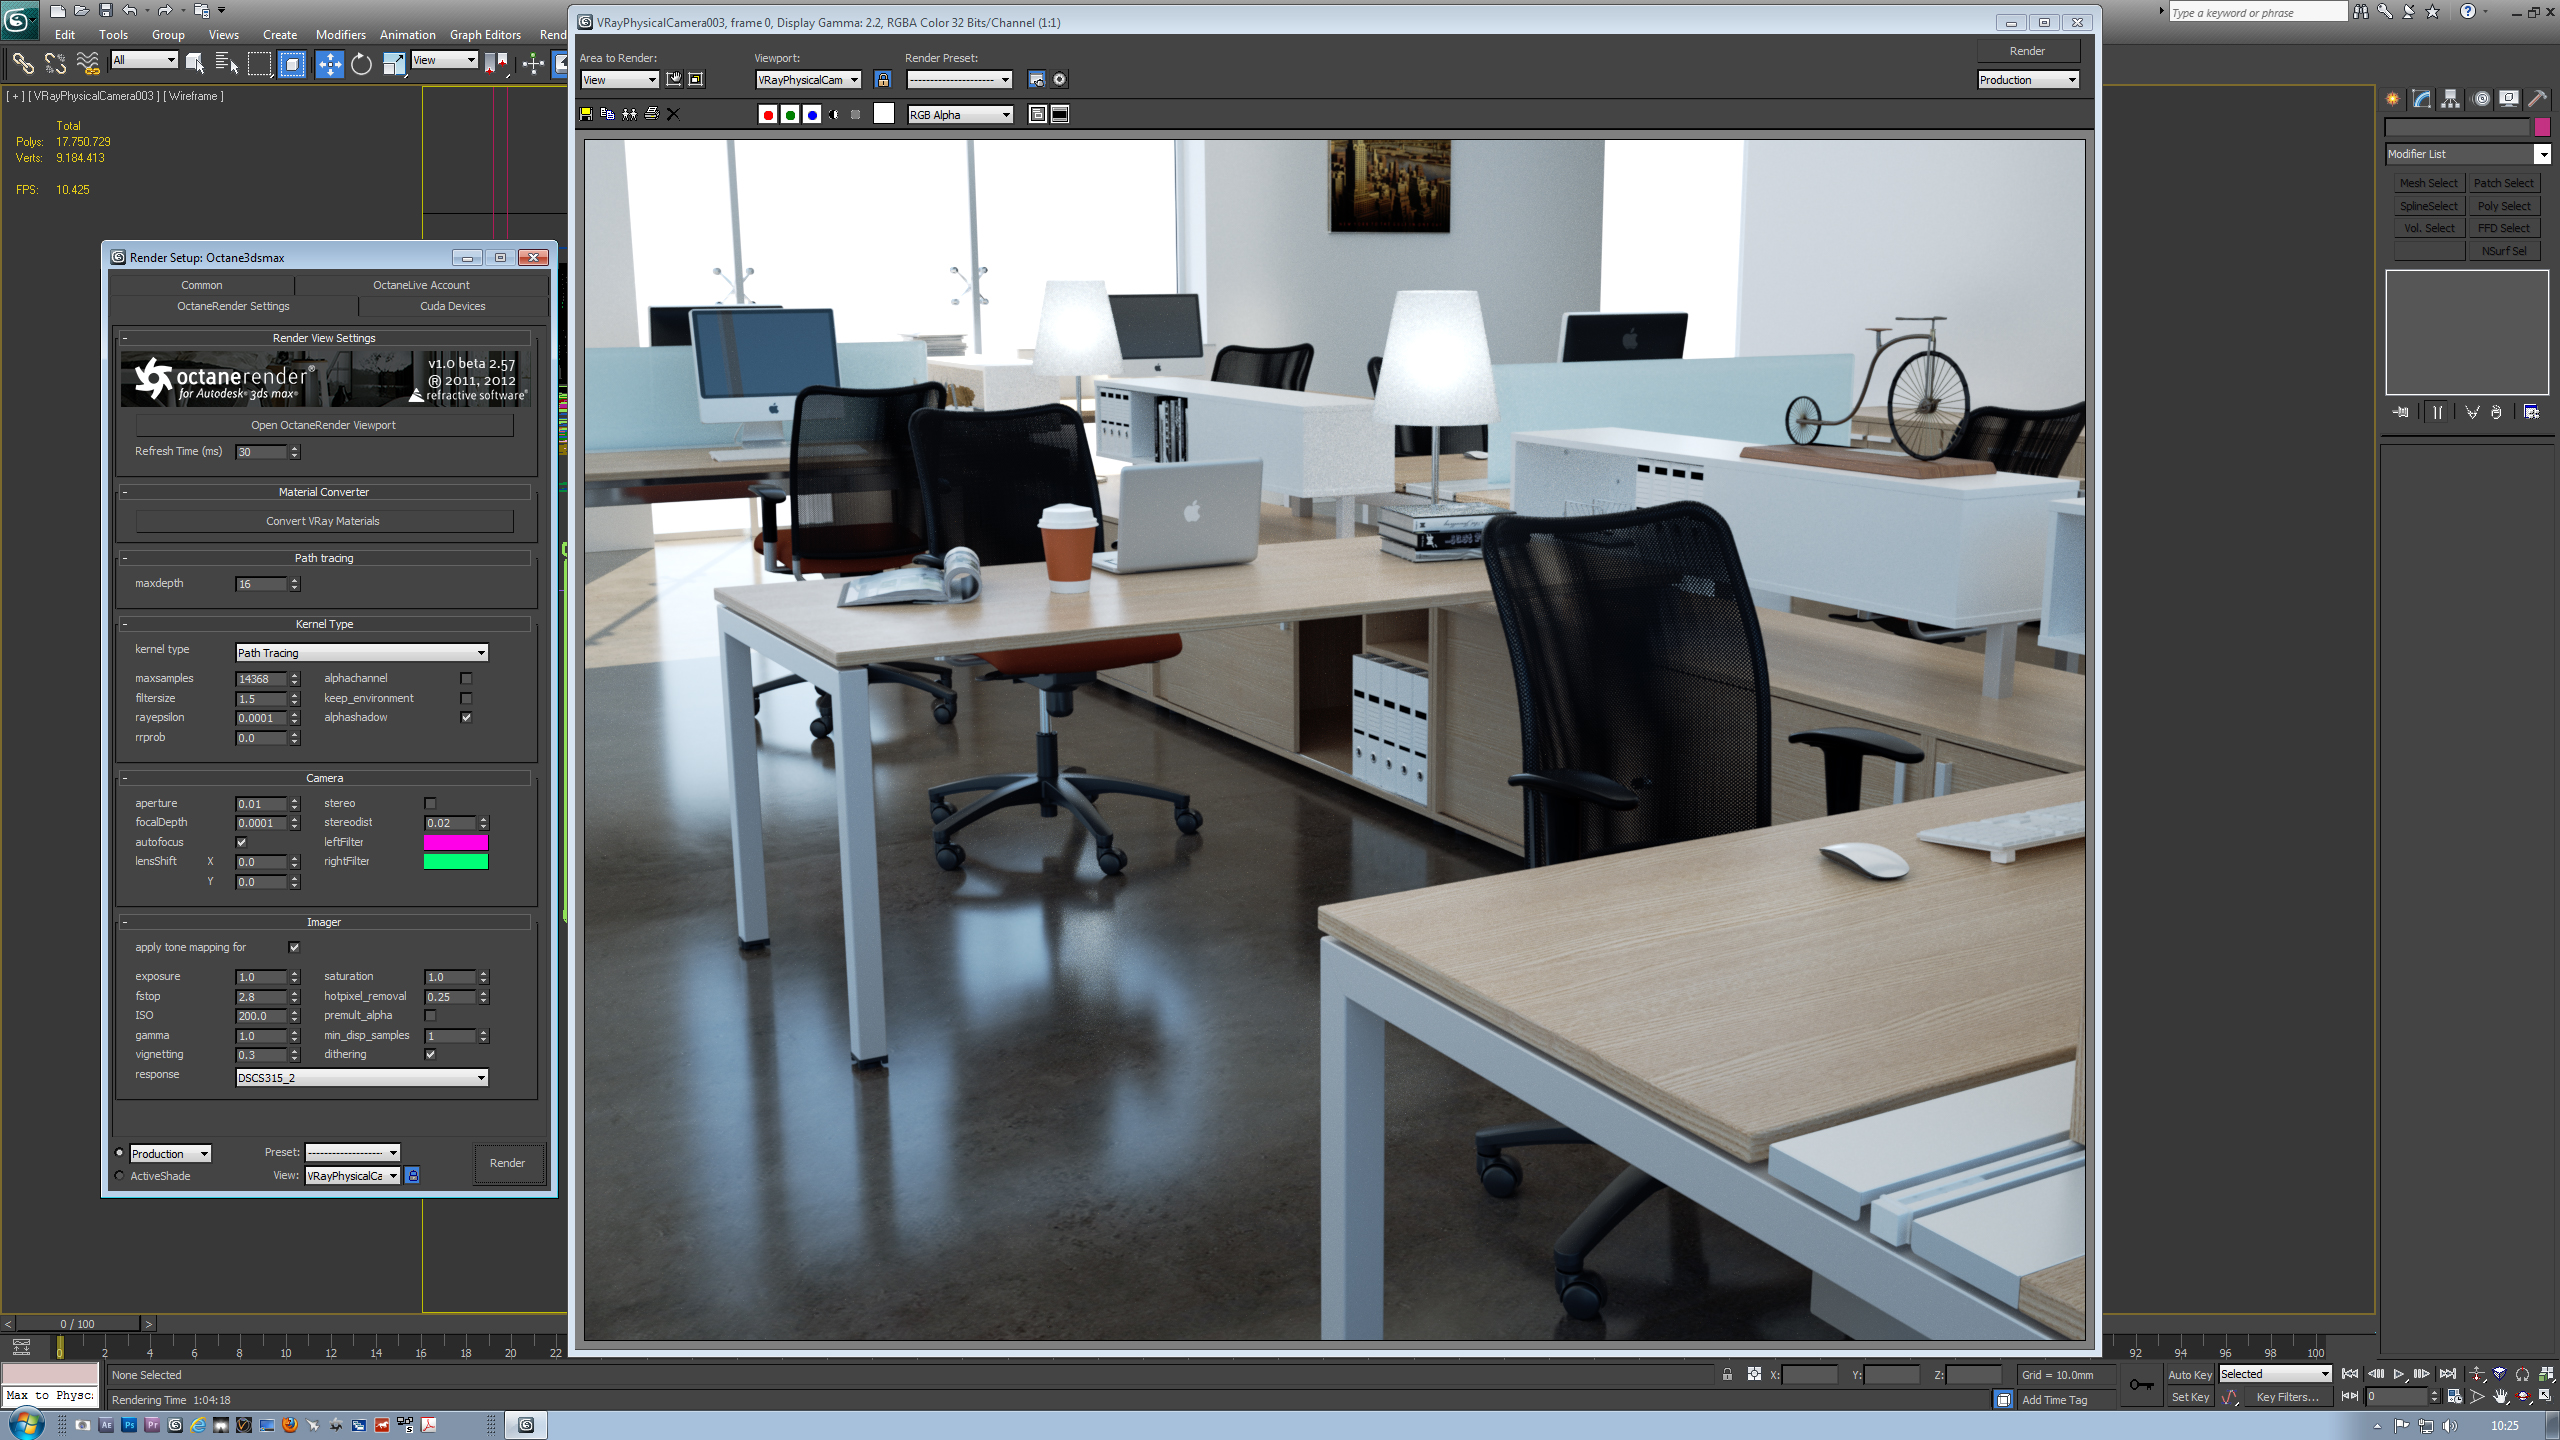Open the response curve dropdown

coord(362,1078)
